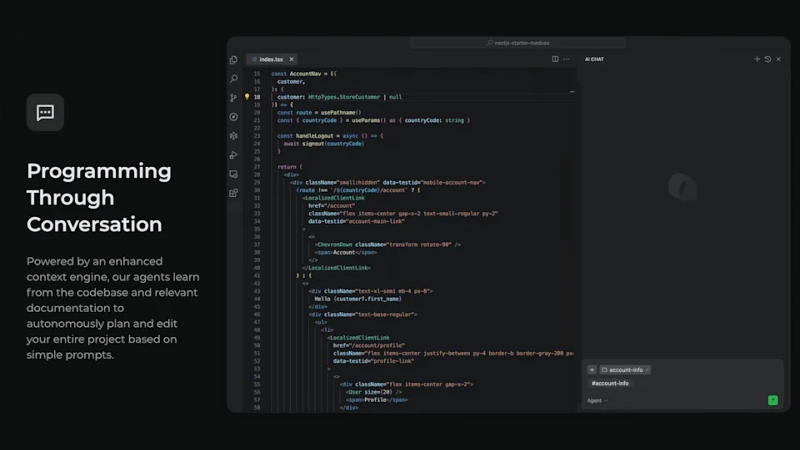The width and height of the screenshot is (800, 450).
Task: Click the nextjs-starter-medusa search bar
Action: pyautogui.click(x=520, y=43)
